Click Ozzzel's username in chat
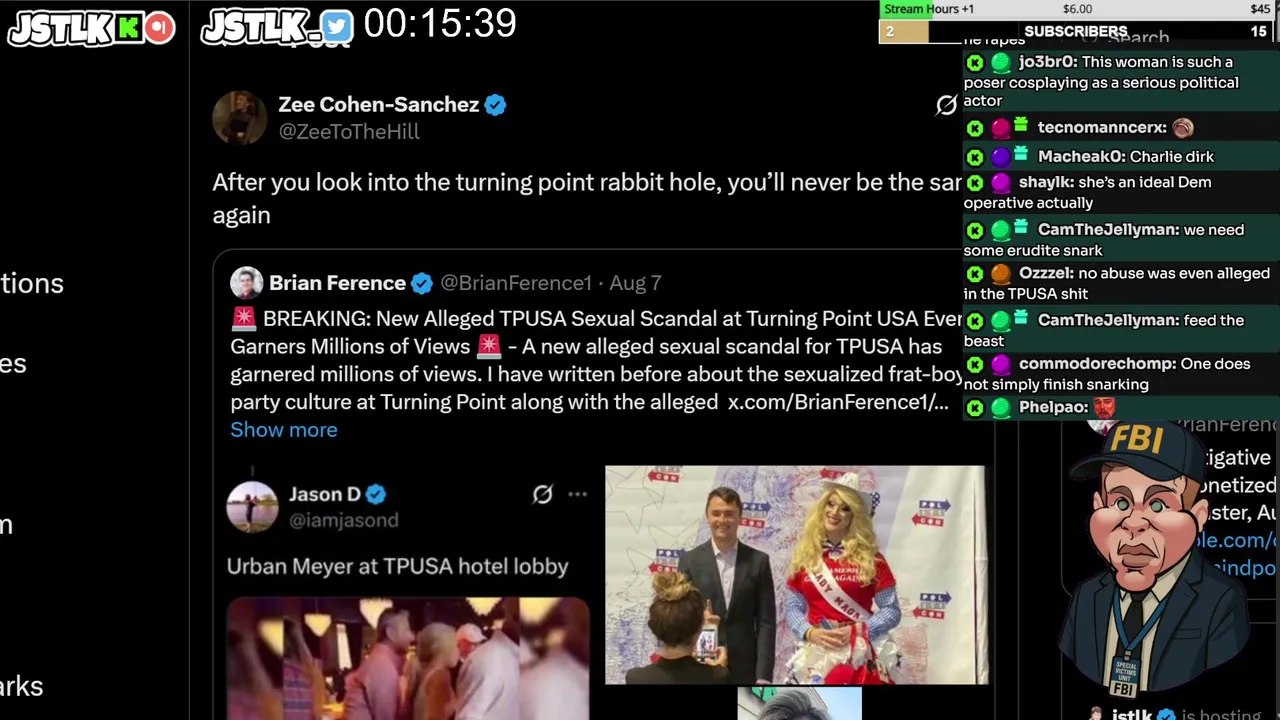This screenshot has height=720, width=1280. tap(1046, 273)
